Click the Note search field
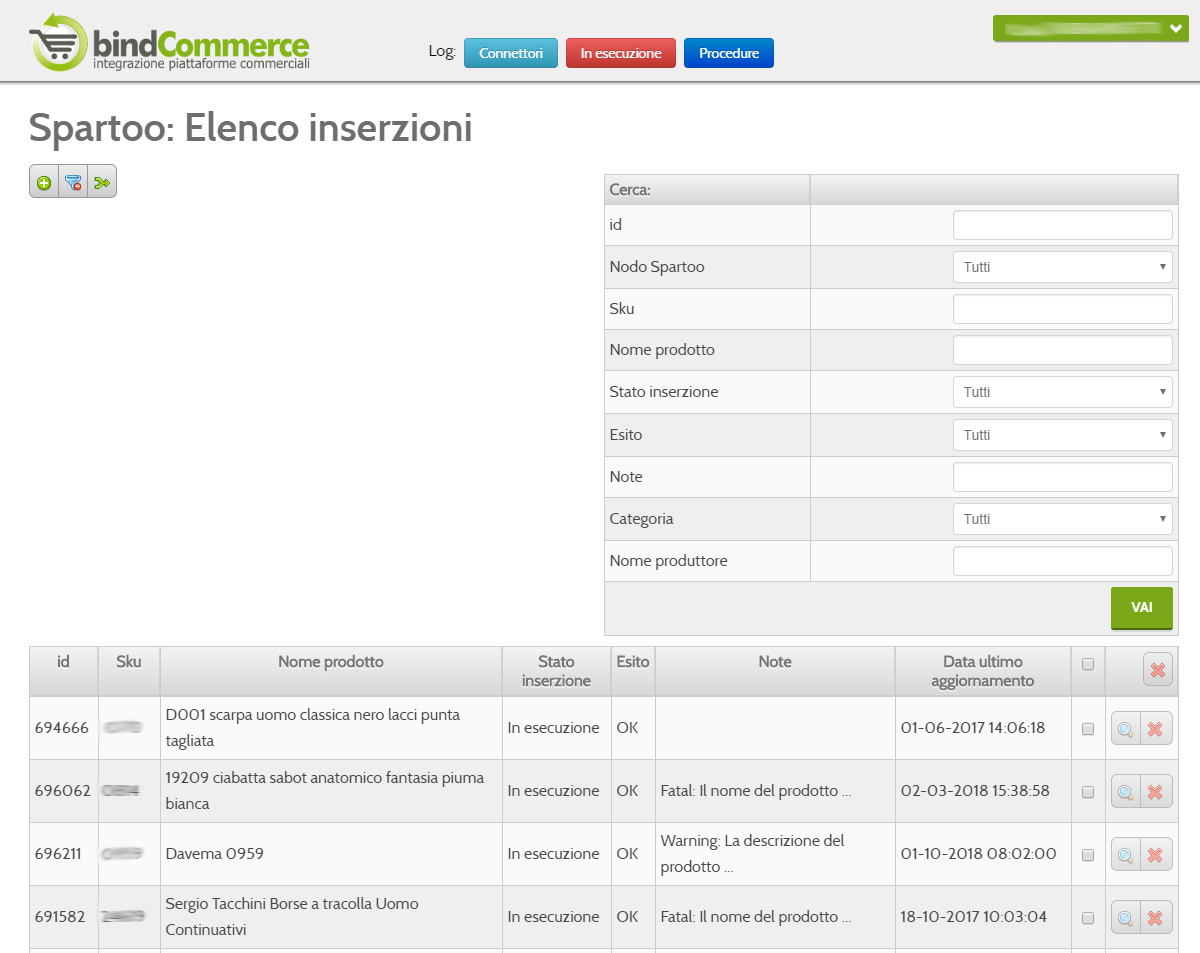Image resolution: width=1200 pixels, height=953 pixels. (x=1062, y=477)
